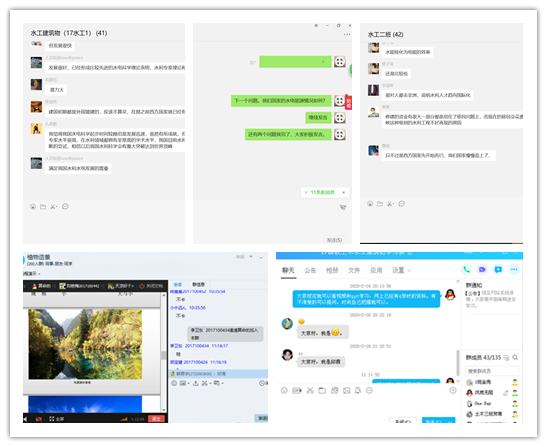
Task: Click the three-dots more options icon
Action: pyautogui.click(x=514, y=269)
